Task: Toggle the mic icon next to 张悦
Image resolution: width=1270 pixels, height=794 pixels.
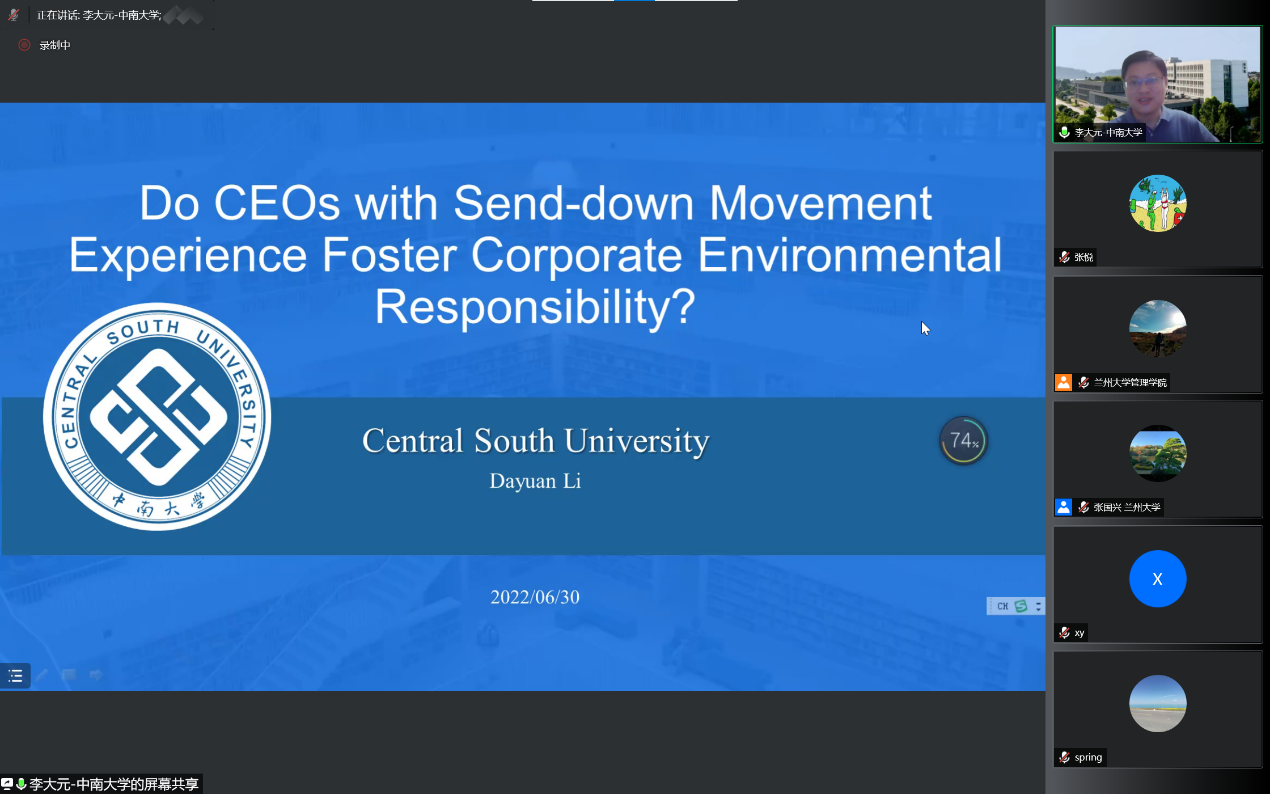Action: pos(1065,257)
